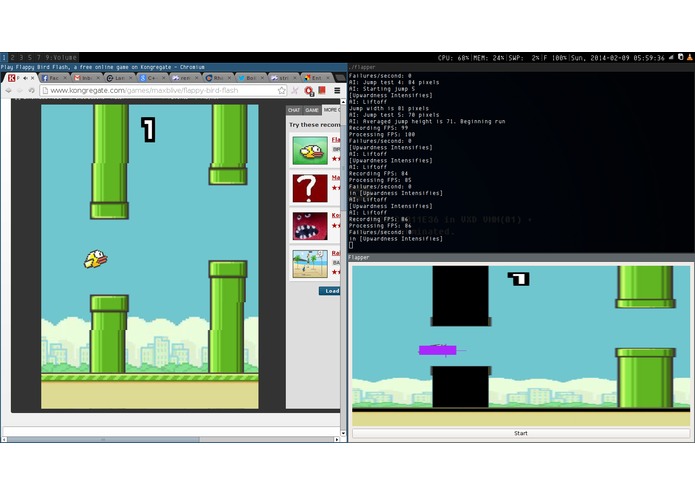Screen dimensions: 695x494
Task: Click the page's vertical scrollbar down arrow
Action: (x=343, y=433)
